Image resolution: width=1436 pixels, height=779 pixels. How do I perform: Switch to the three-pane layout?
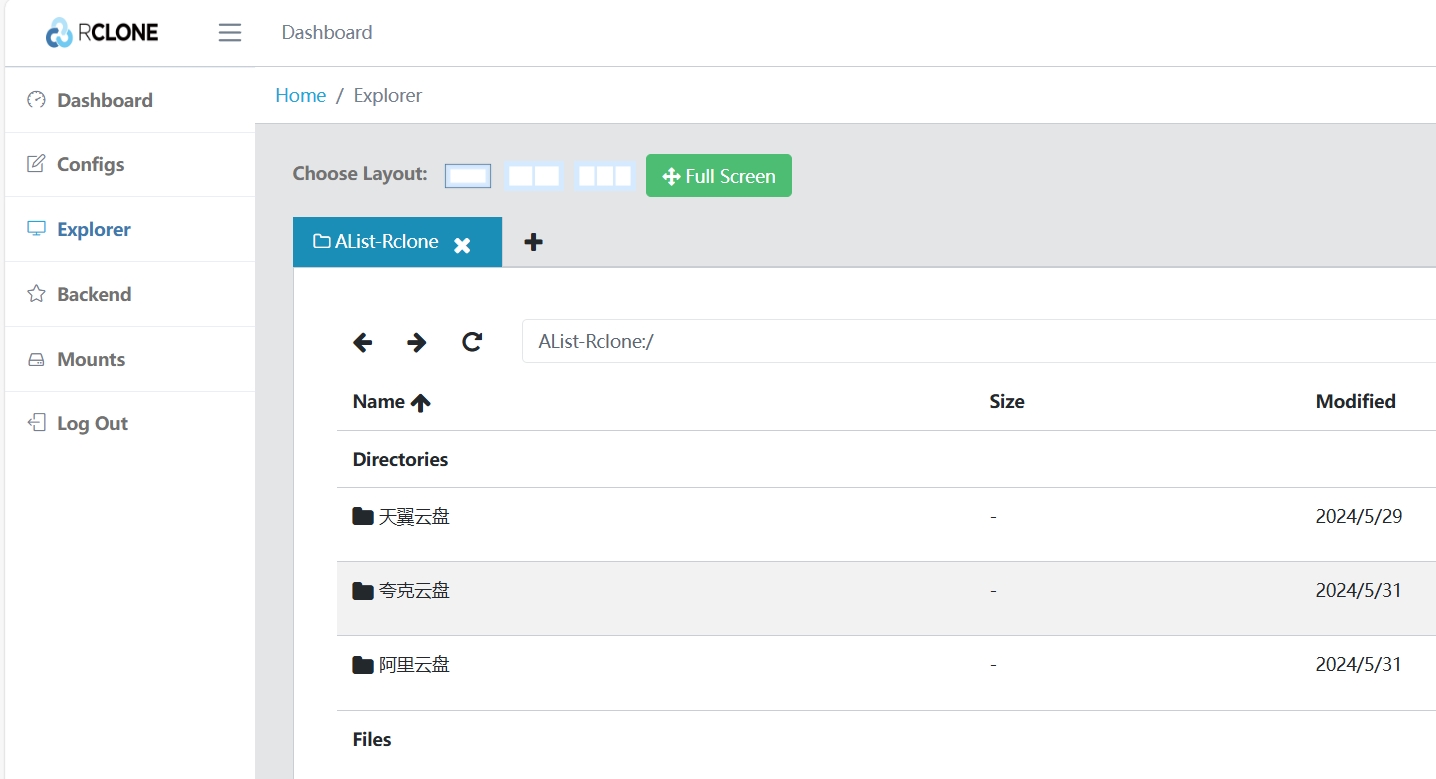click(605, 176)
